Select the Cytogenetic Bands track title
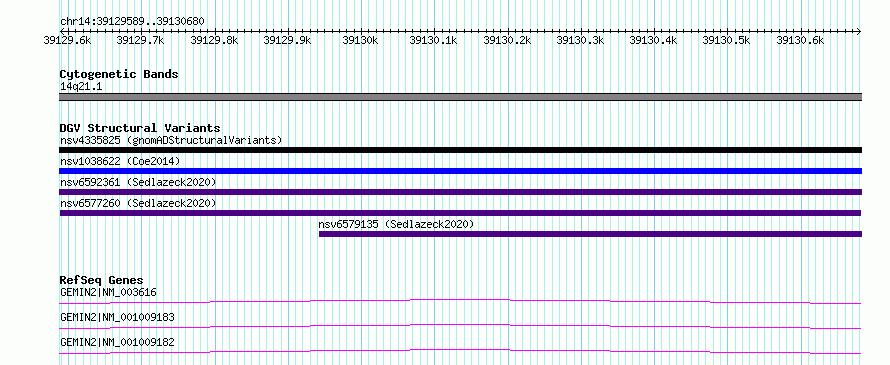Image resolution: width=890 pixels, height=365 pixels. pos(119,74)
